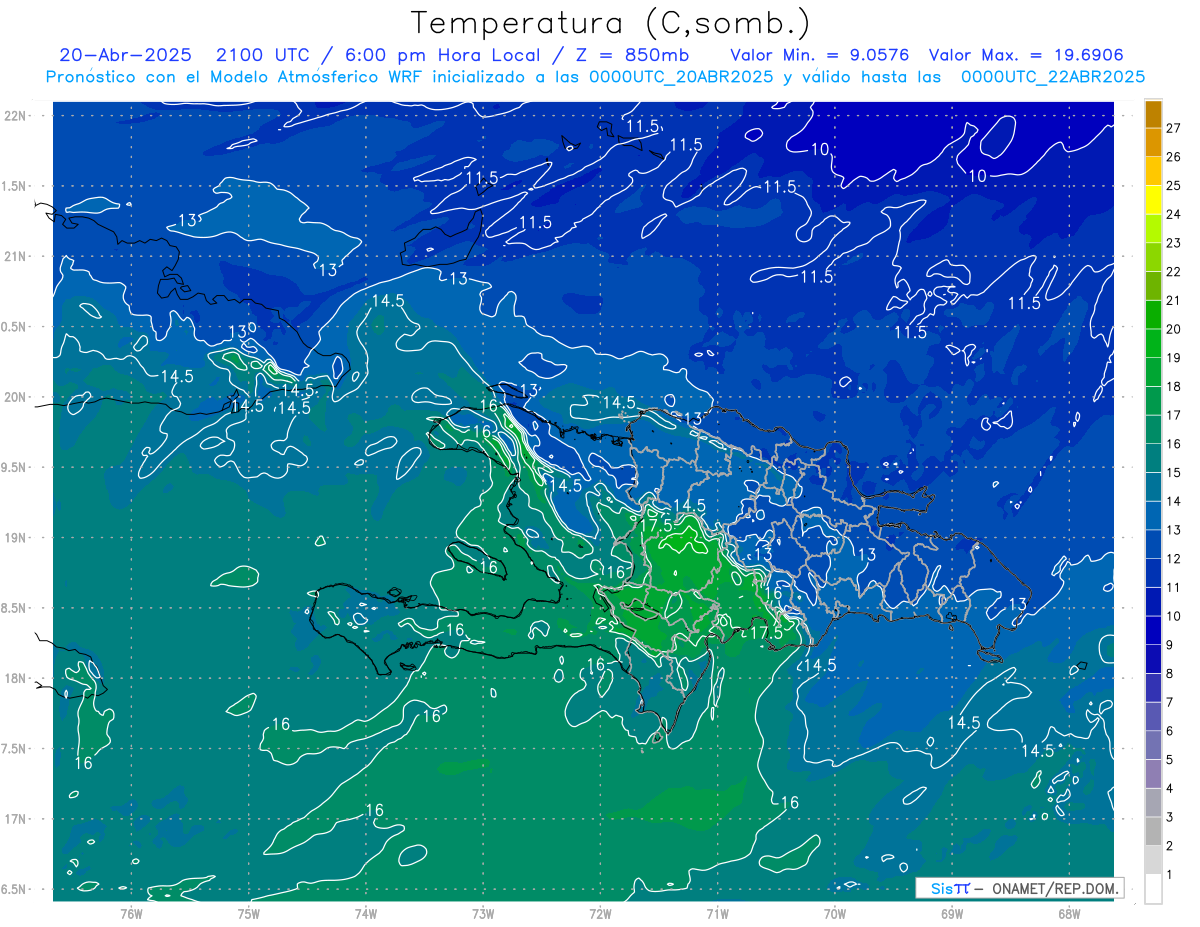Click longitude axis label '74W'

pos(366,913)
